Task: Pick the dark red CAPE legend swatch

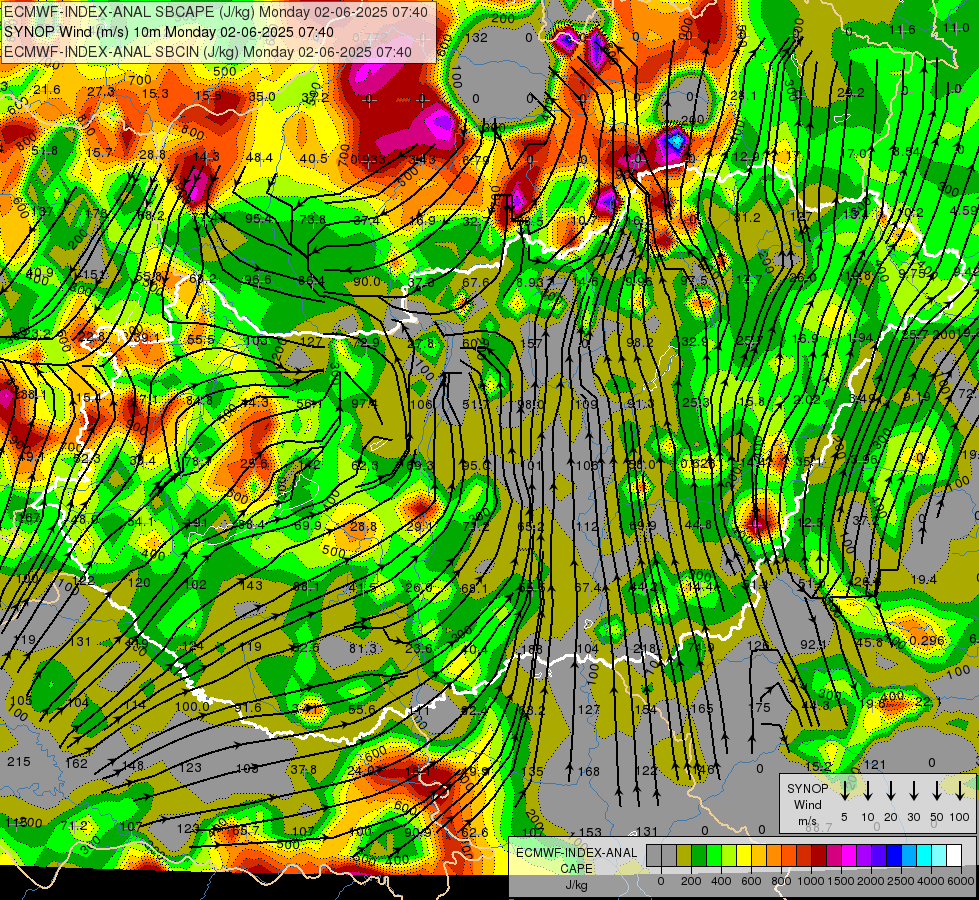Action: pyautogui.click(x=819, y=856)
